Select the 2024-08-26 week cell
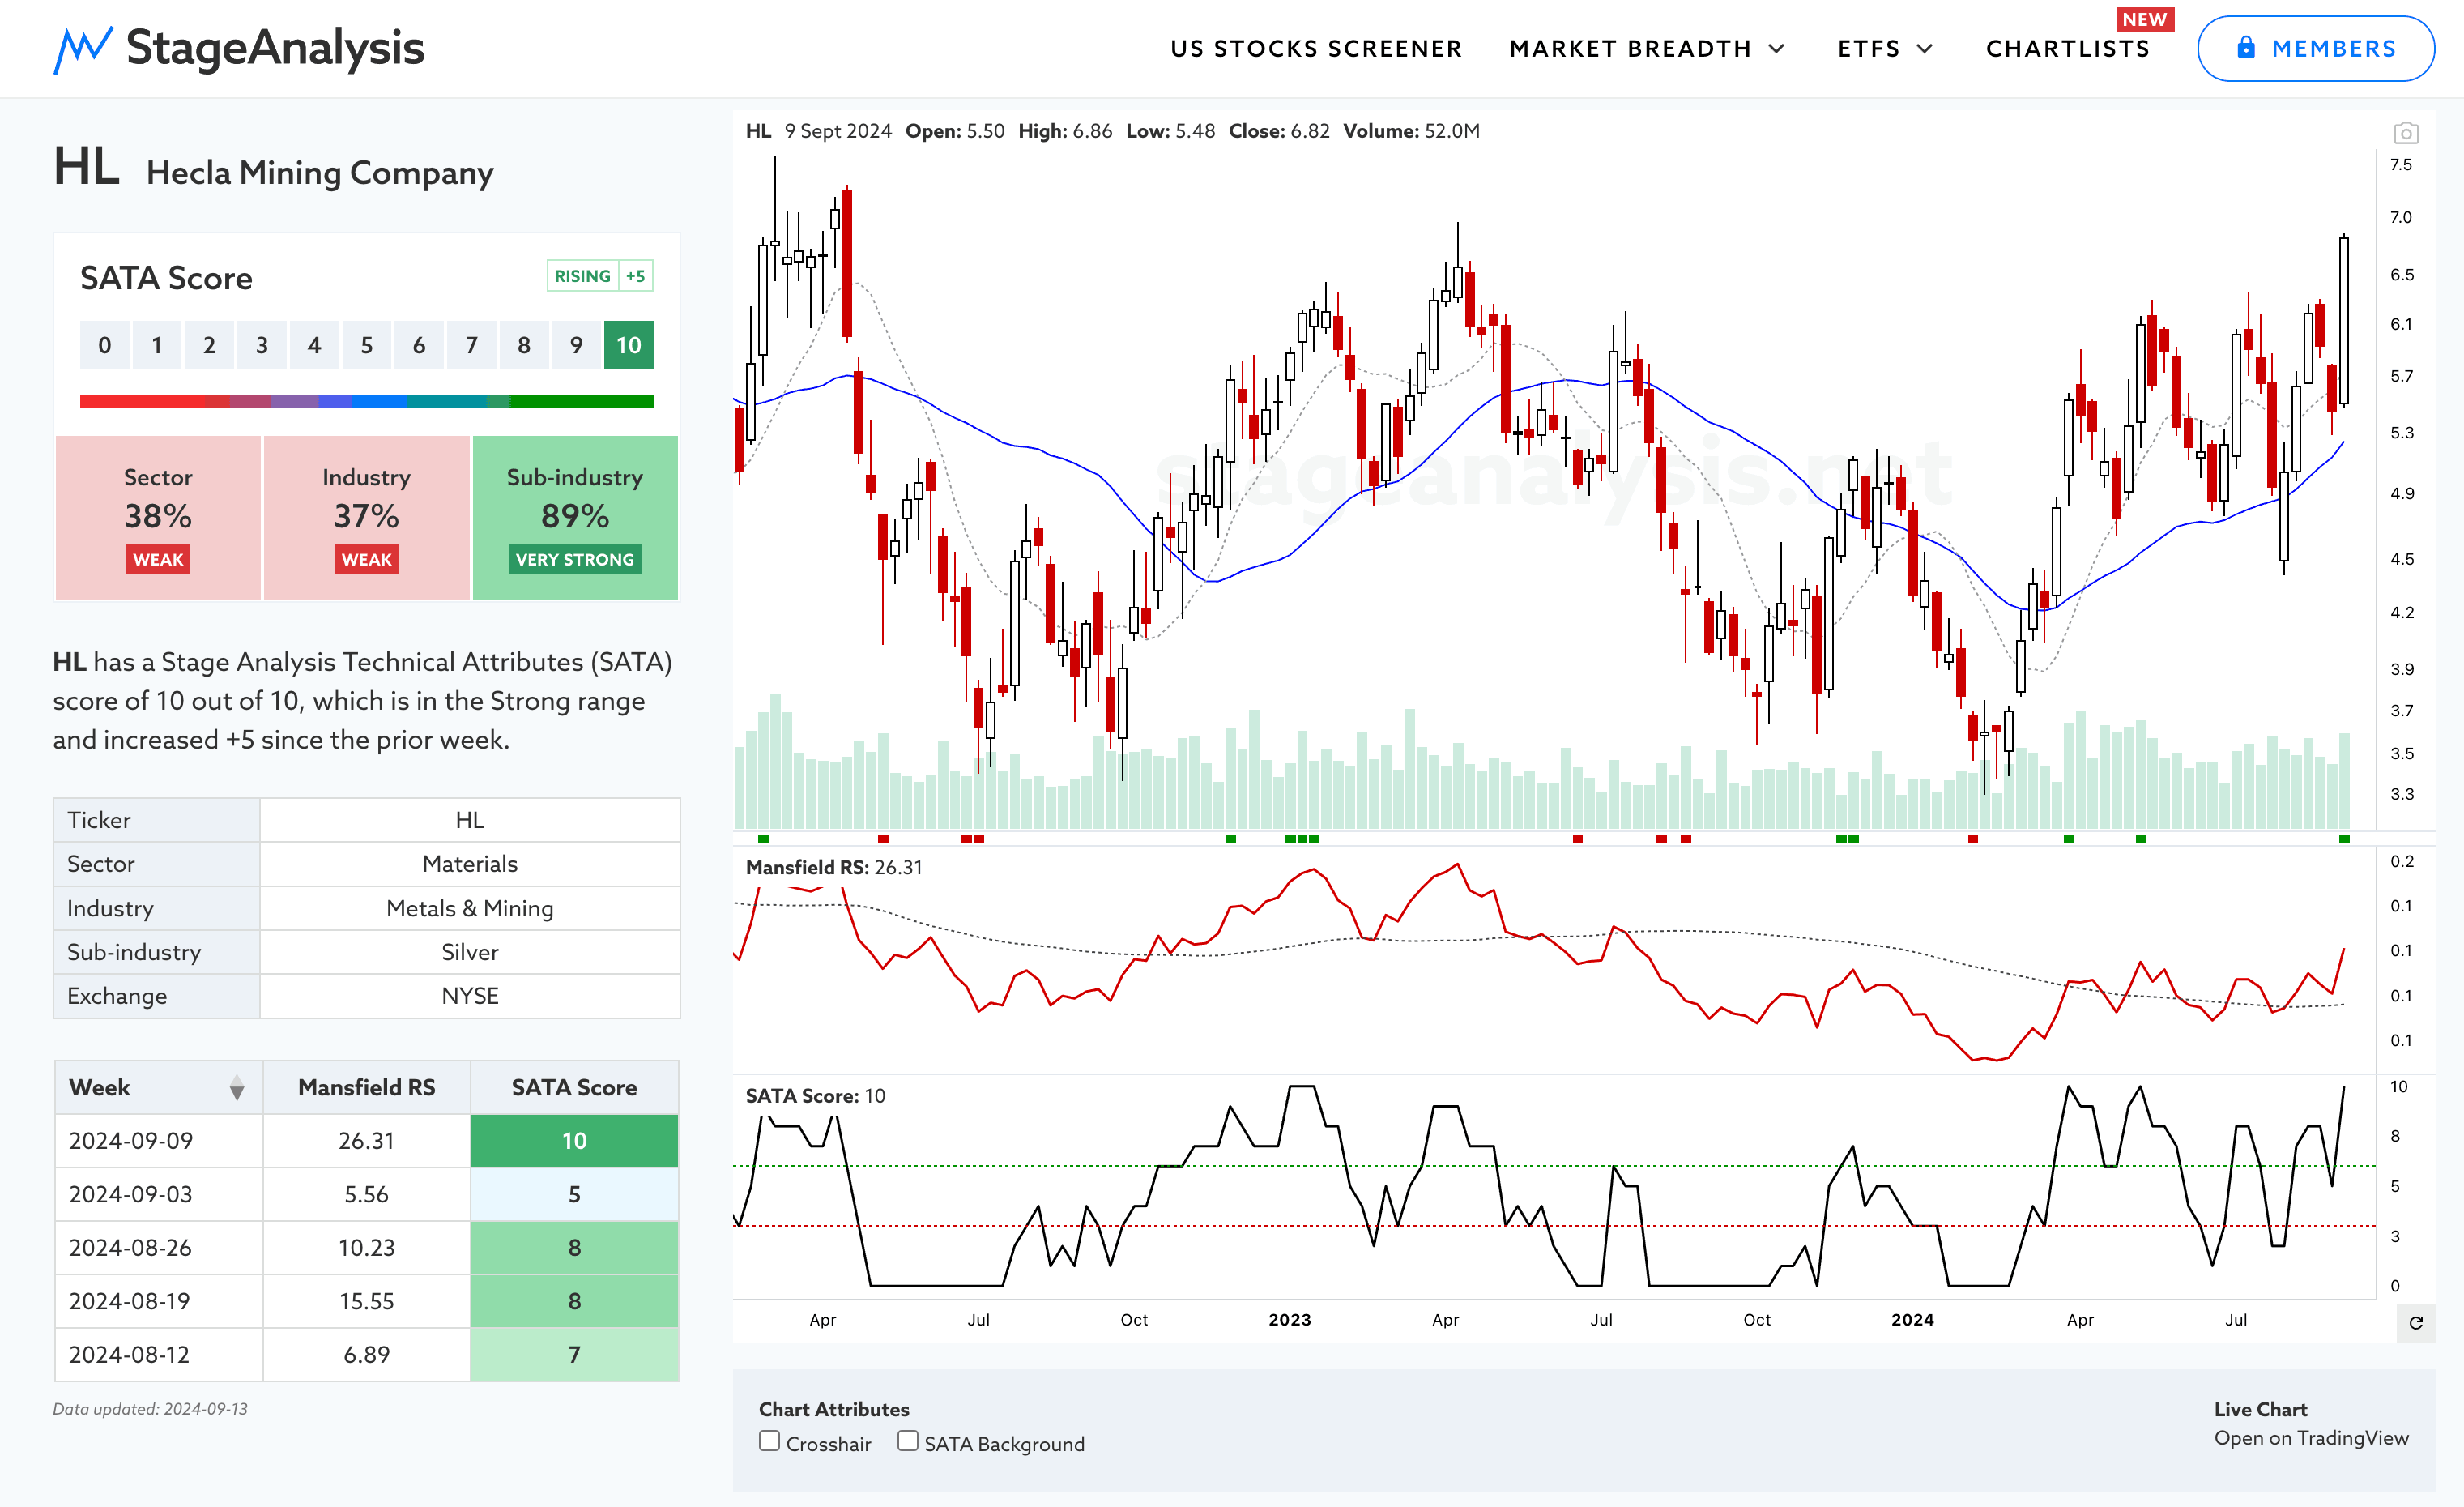This screenshot has height=1507, width=2464. (x=159, y=1247)
